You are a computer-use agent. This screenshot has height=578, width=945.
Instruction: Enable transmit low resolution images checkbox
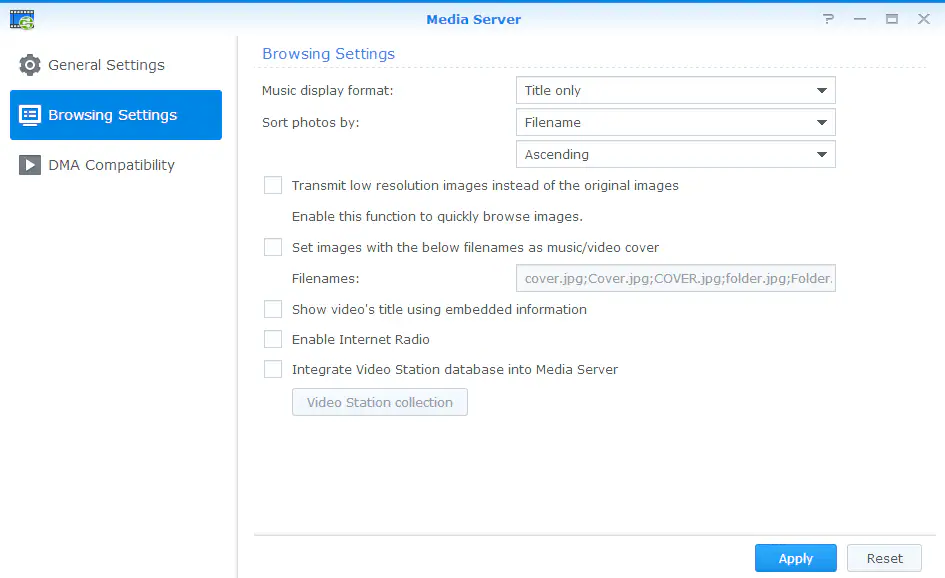[273, 185]
